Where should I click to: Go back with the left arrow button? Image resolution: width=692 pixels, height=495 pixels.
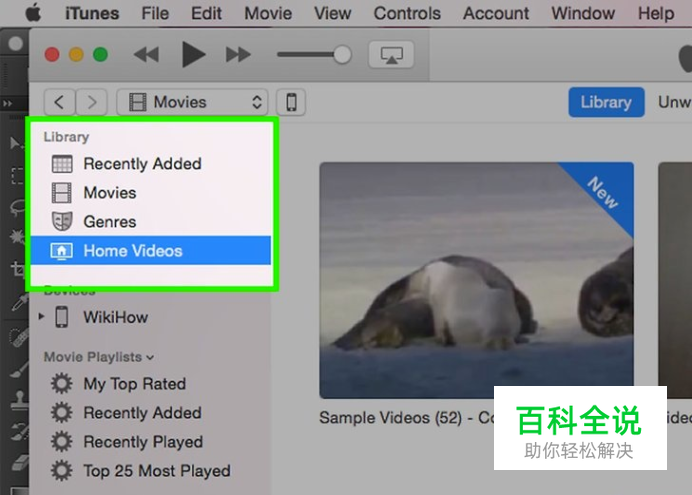[x=59, y=102]
